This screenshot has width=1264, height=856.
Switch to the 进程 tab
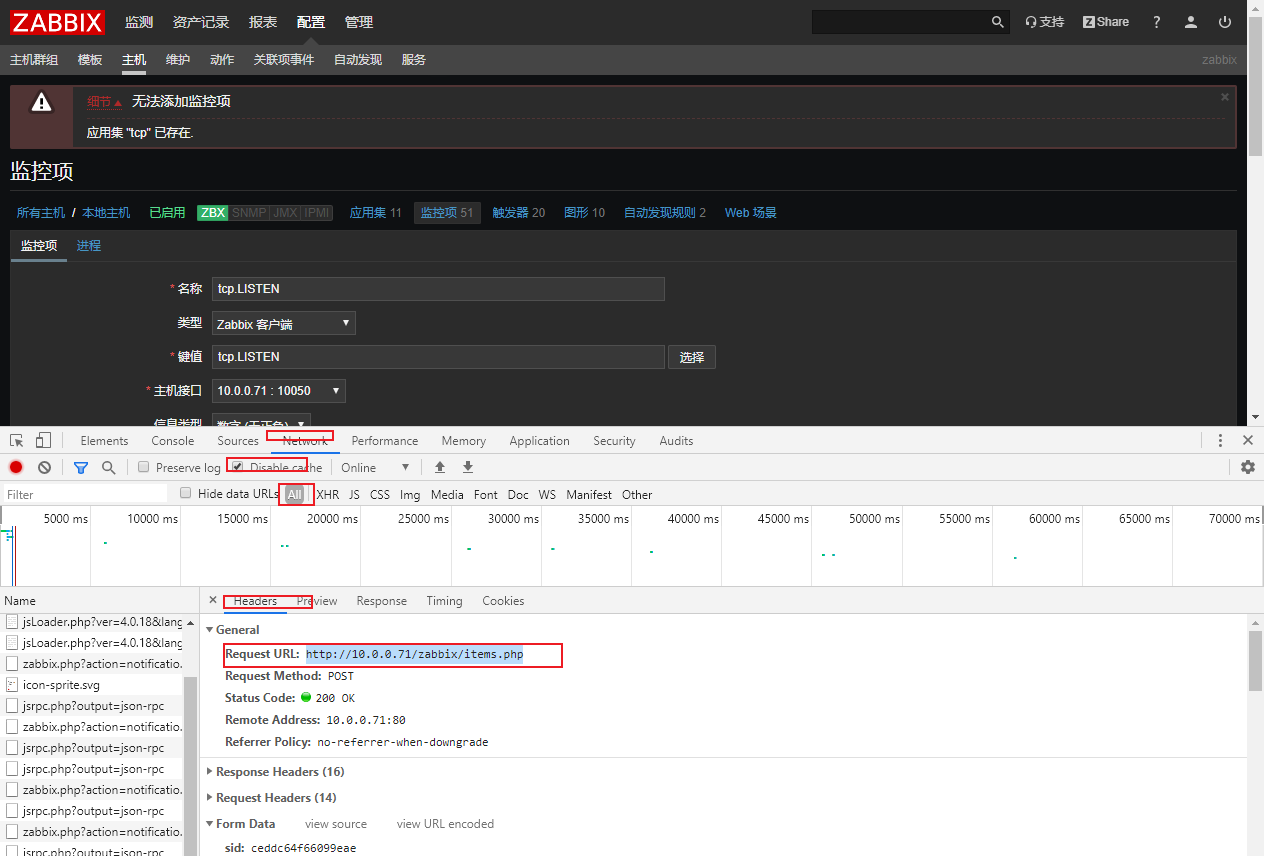pyautogui.click(x=89, y=246)
